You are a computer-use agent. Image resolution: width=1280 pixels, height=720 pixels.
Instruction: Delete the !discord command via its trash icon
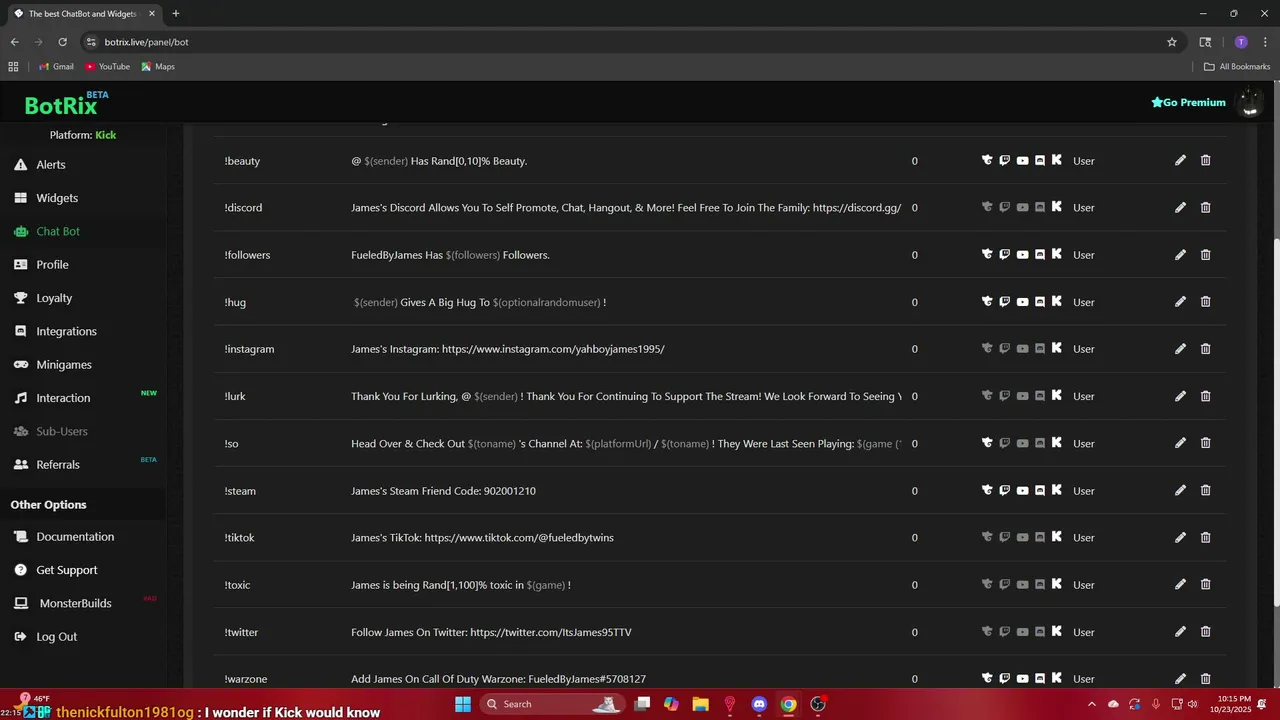click(x=1205, y=207)
